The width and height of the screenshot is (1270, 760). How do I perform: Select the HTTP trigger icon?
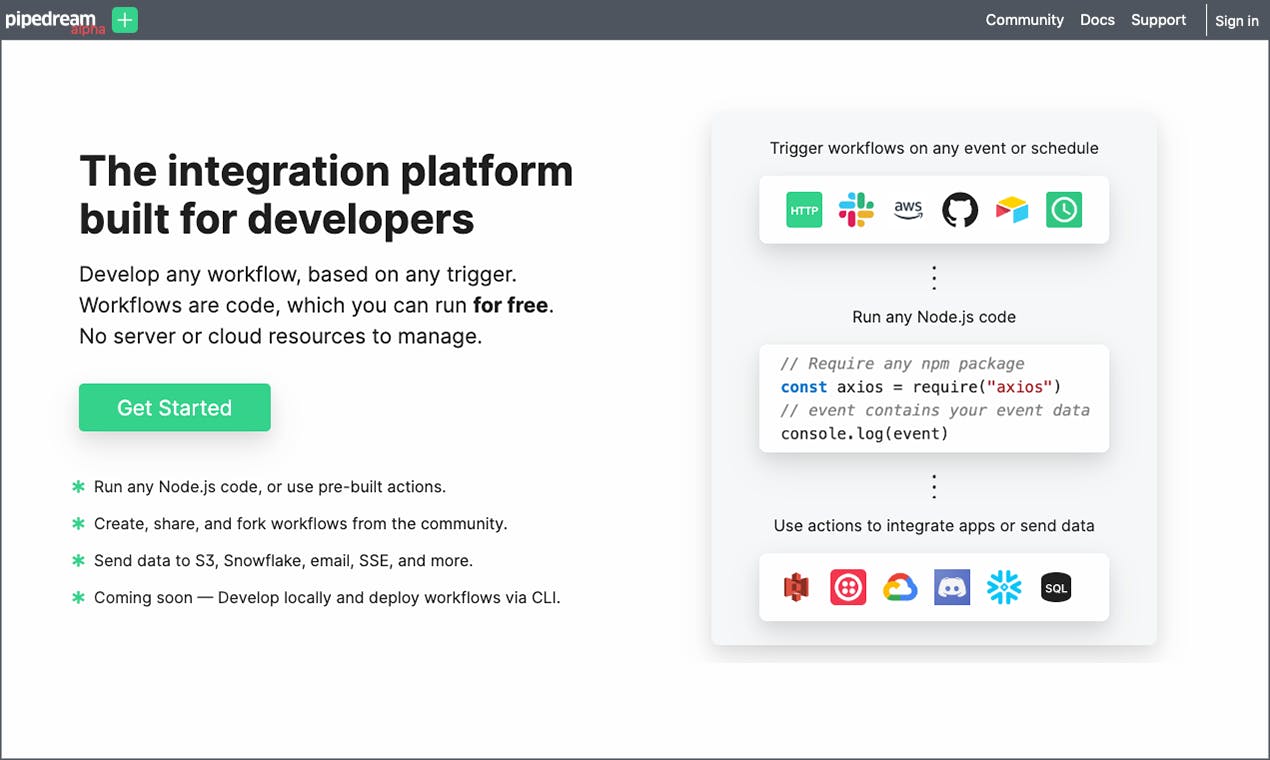coord(804,210)
